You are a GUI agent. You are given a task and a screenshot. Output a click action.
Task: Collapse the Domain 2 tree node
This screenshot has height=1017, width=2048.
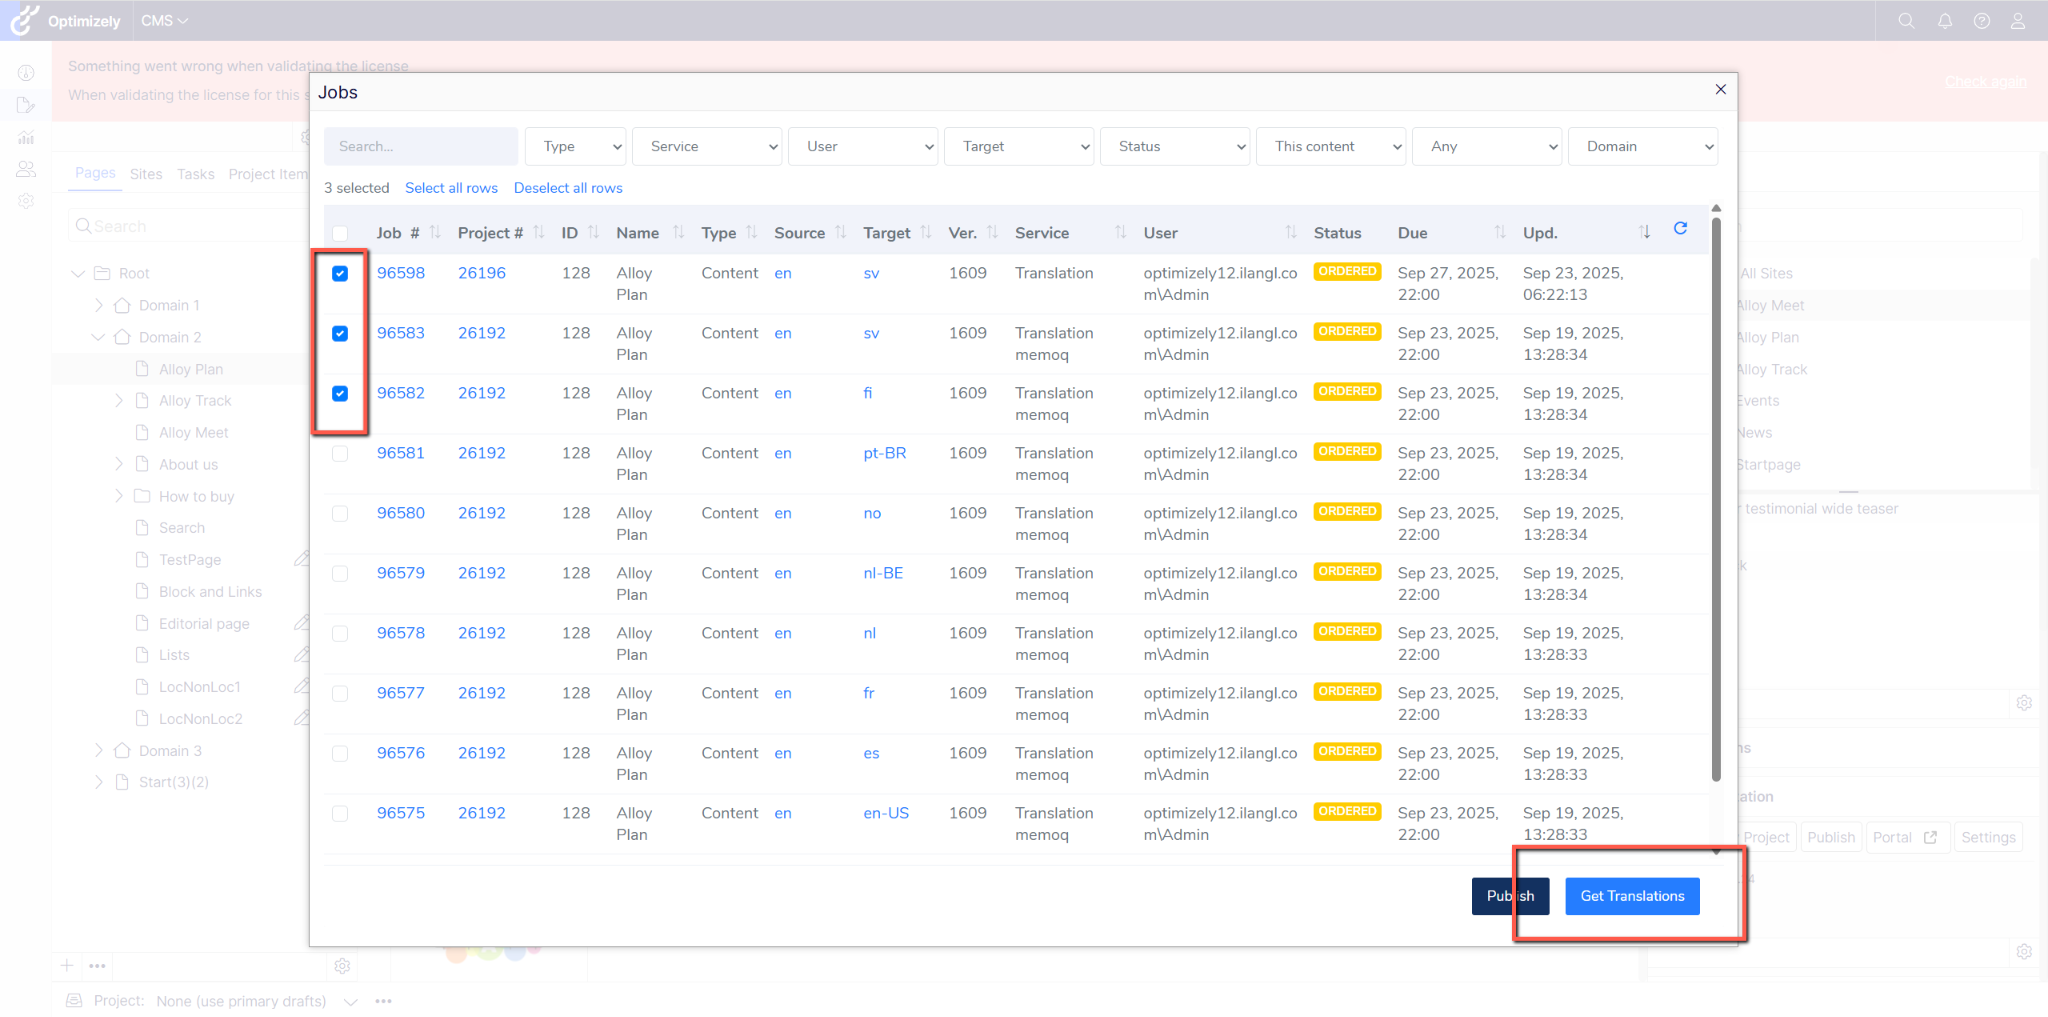pos(98,337)
